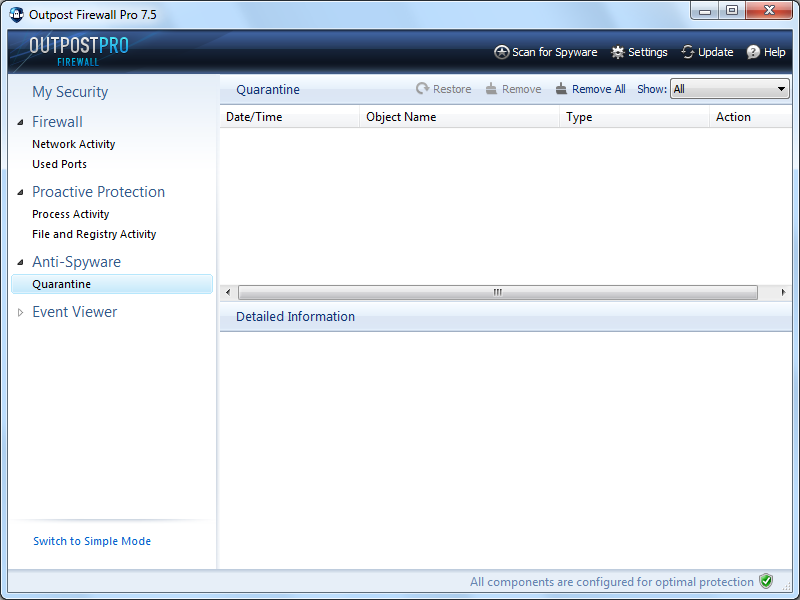800x600 pixels.
Task: Open the My Security overview
Action: (70, 92)
